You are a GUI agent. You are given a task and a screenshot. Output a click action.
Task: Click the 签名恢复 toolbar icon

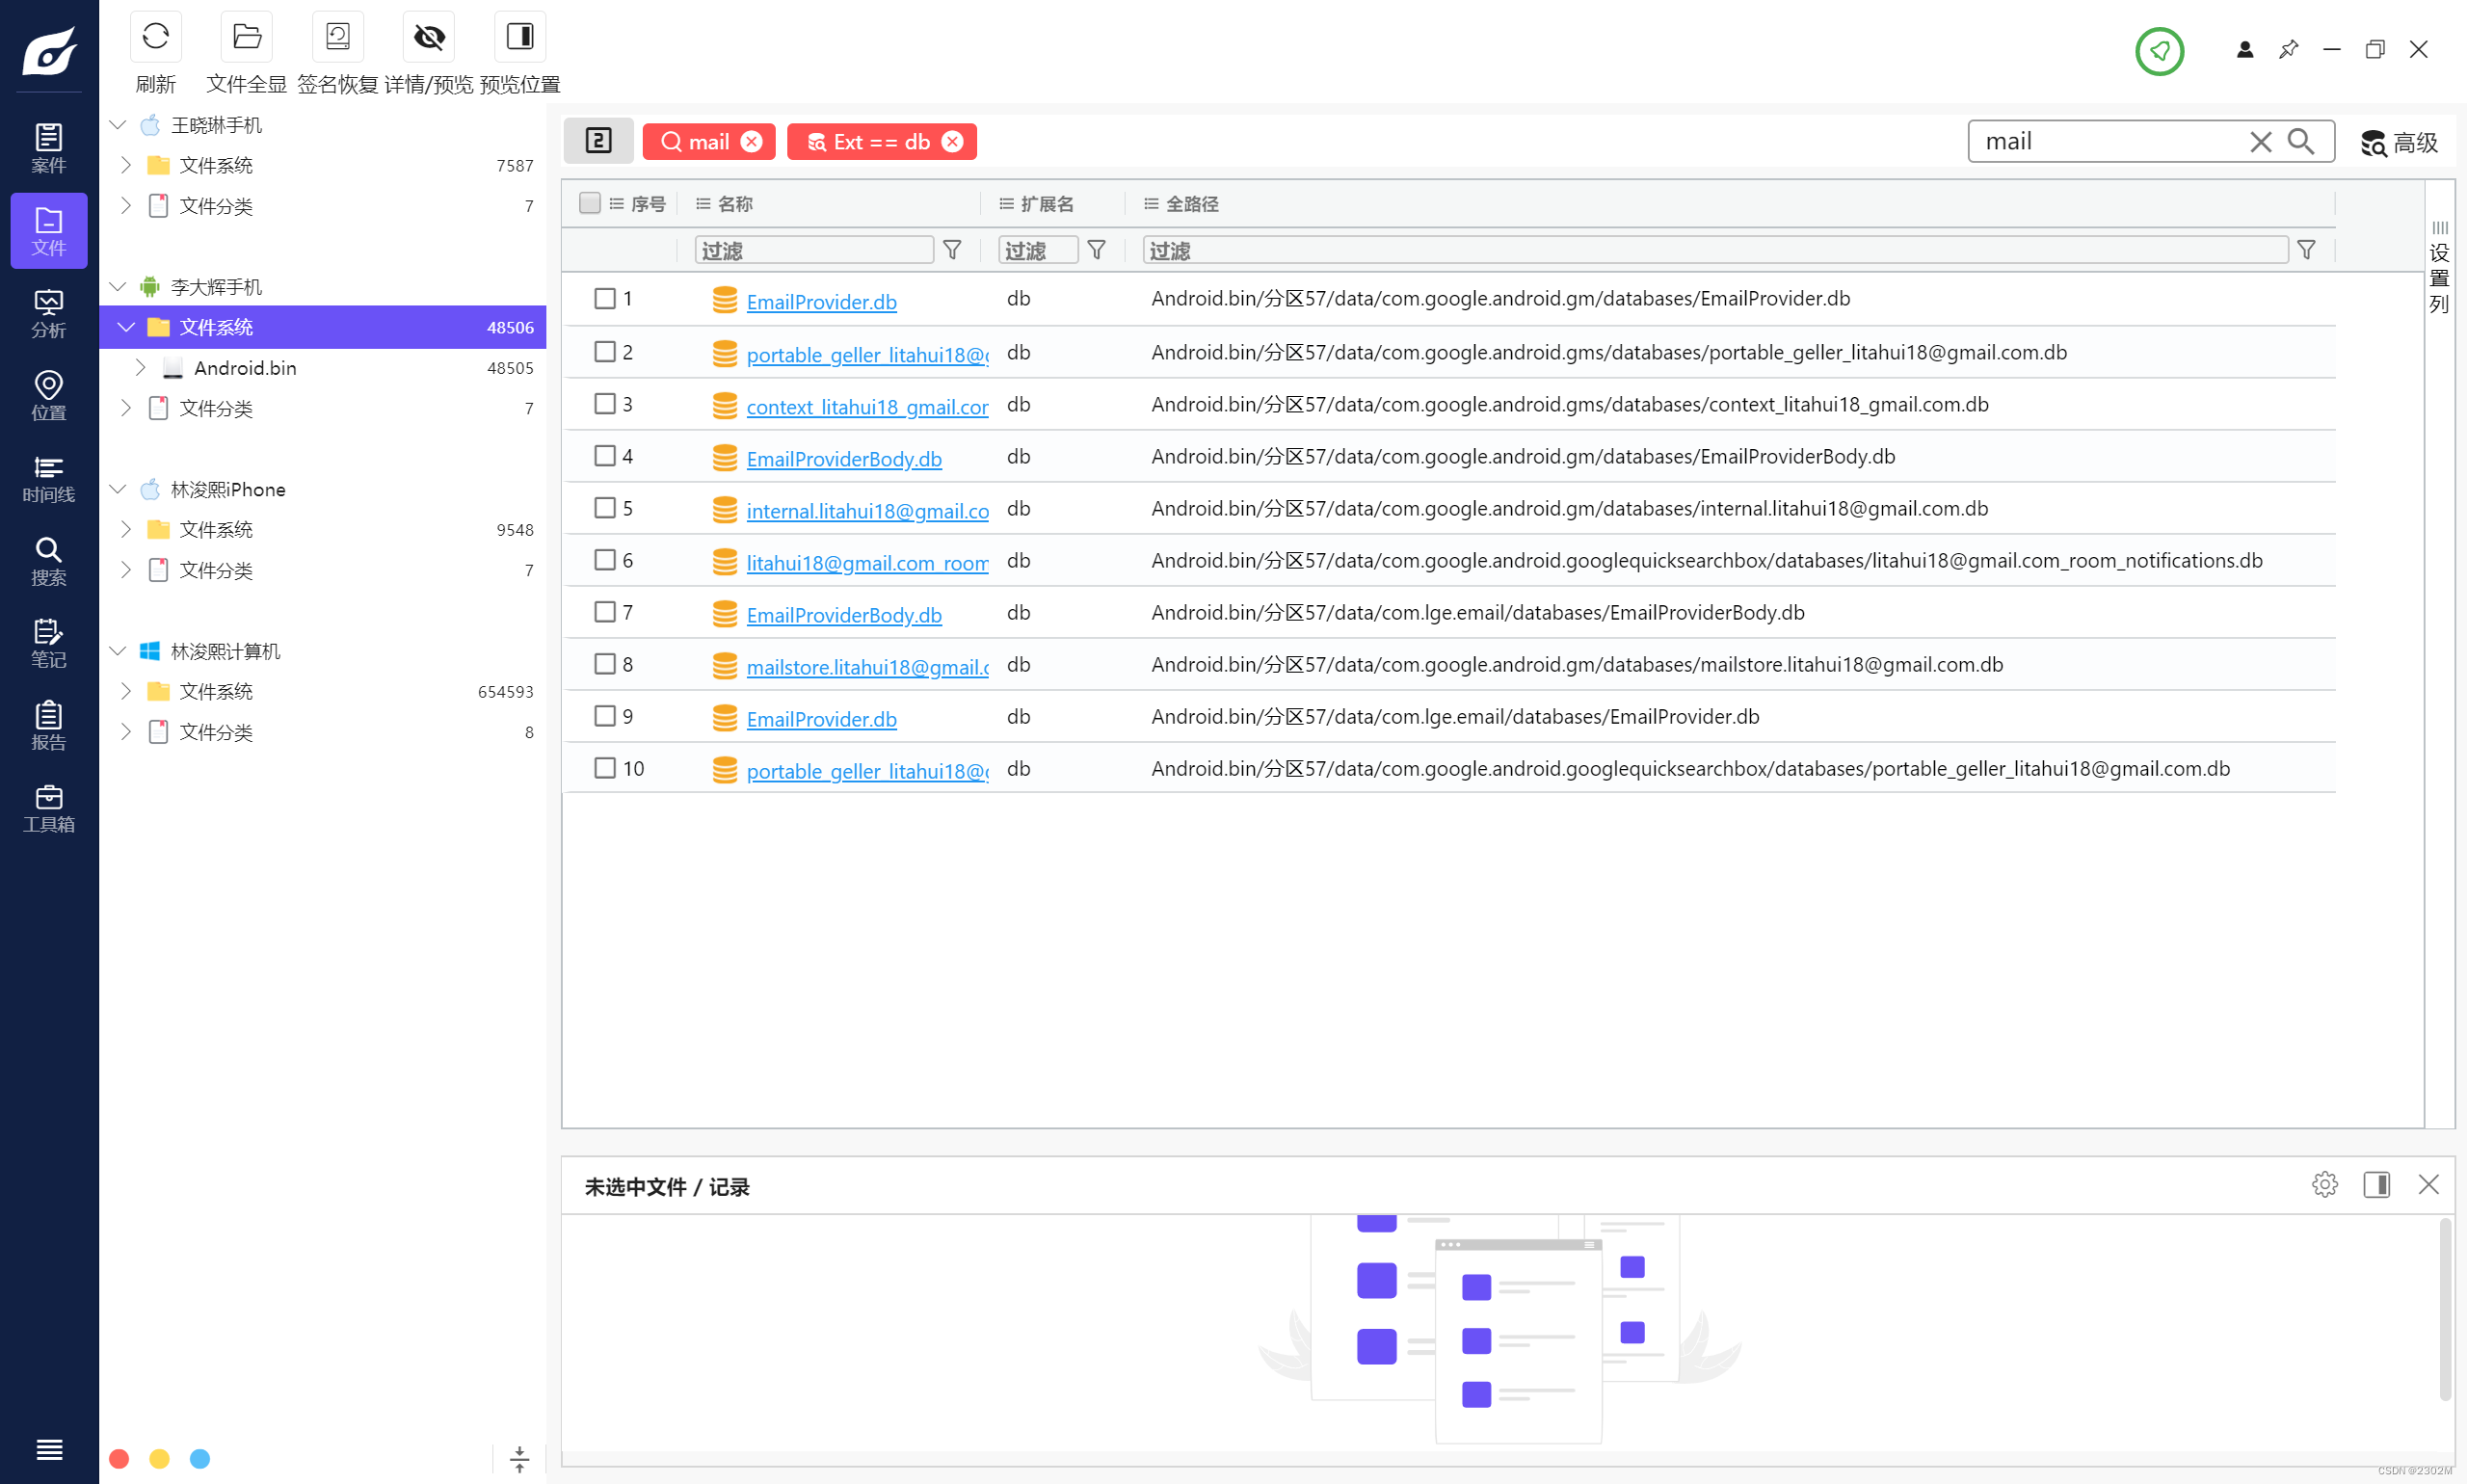[337, 37]
